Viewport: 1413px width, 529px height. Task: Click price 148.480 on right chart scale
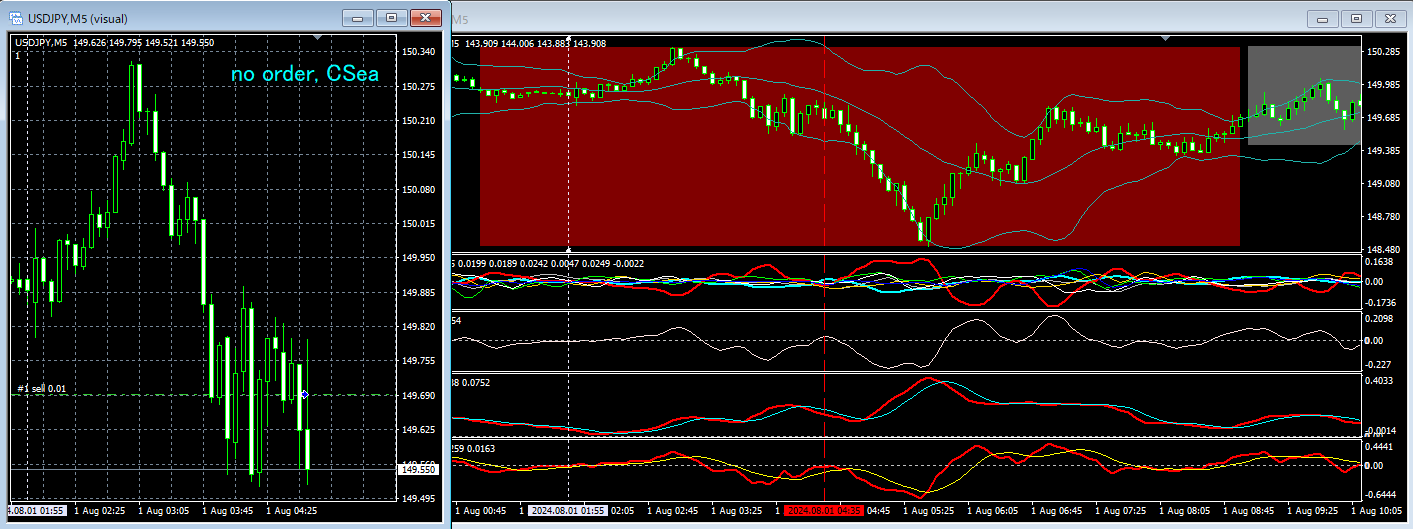coord(1383,249)
